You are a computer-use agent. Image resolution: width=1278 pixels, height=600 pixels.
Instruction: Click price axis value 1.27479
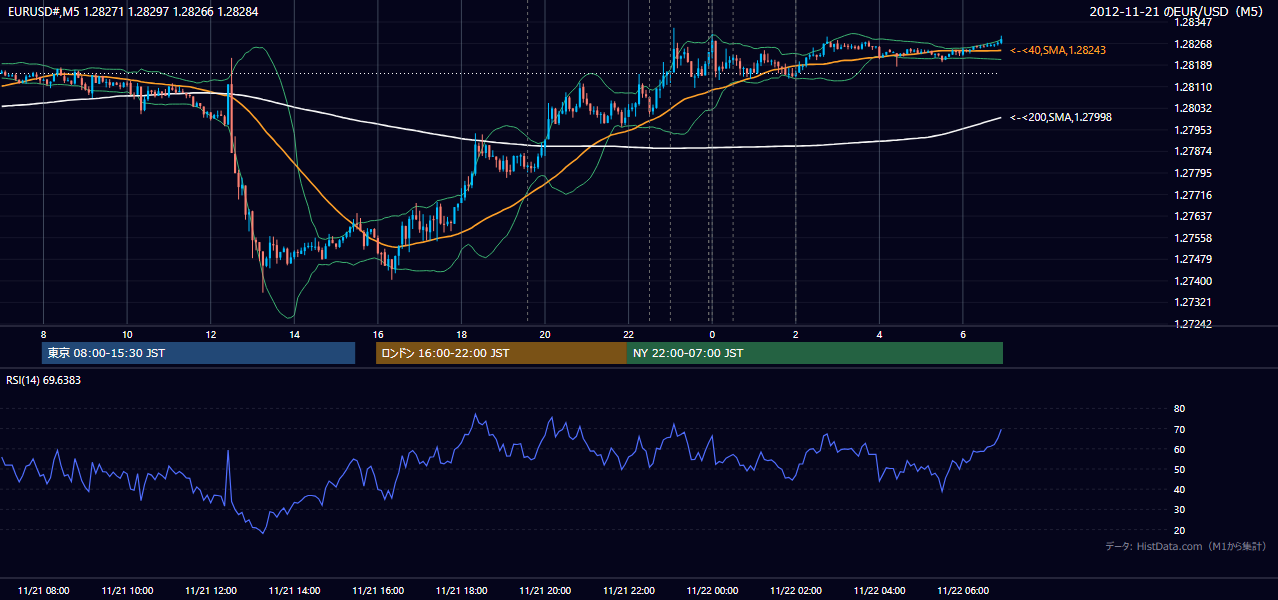click(x=1193, y=259)
